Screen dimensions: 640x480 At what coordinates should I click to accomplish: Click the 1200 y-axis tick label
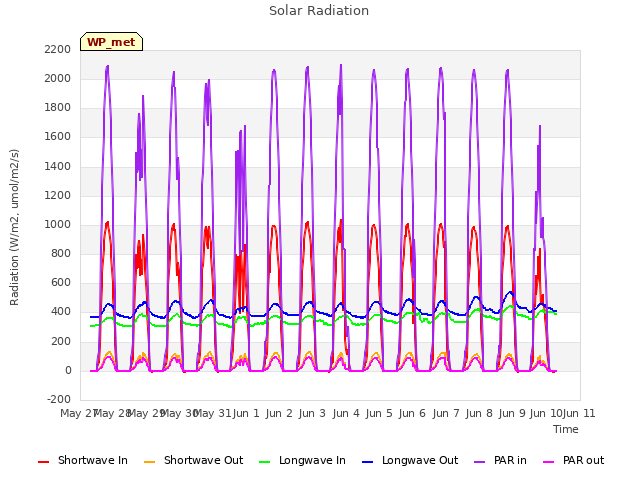pyautogui.click(x=58, y=196)
